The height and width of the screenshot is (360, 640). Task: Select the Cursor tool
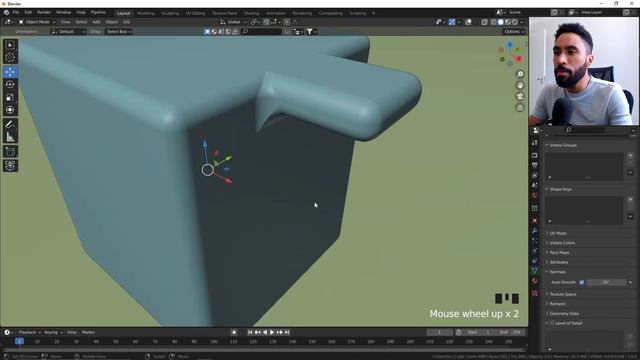(10, 58)
